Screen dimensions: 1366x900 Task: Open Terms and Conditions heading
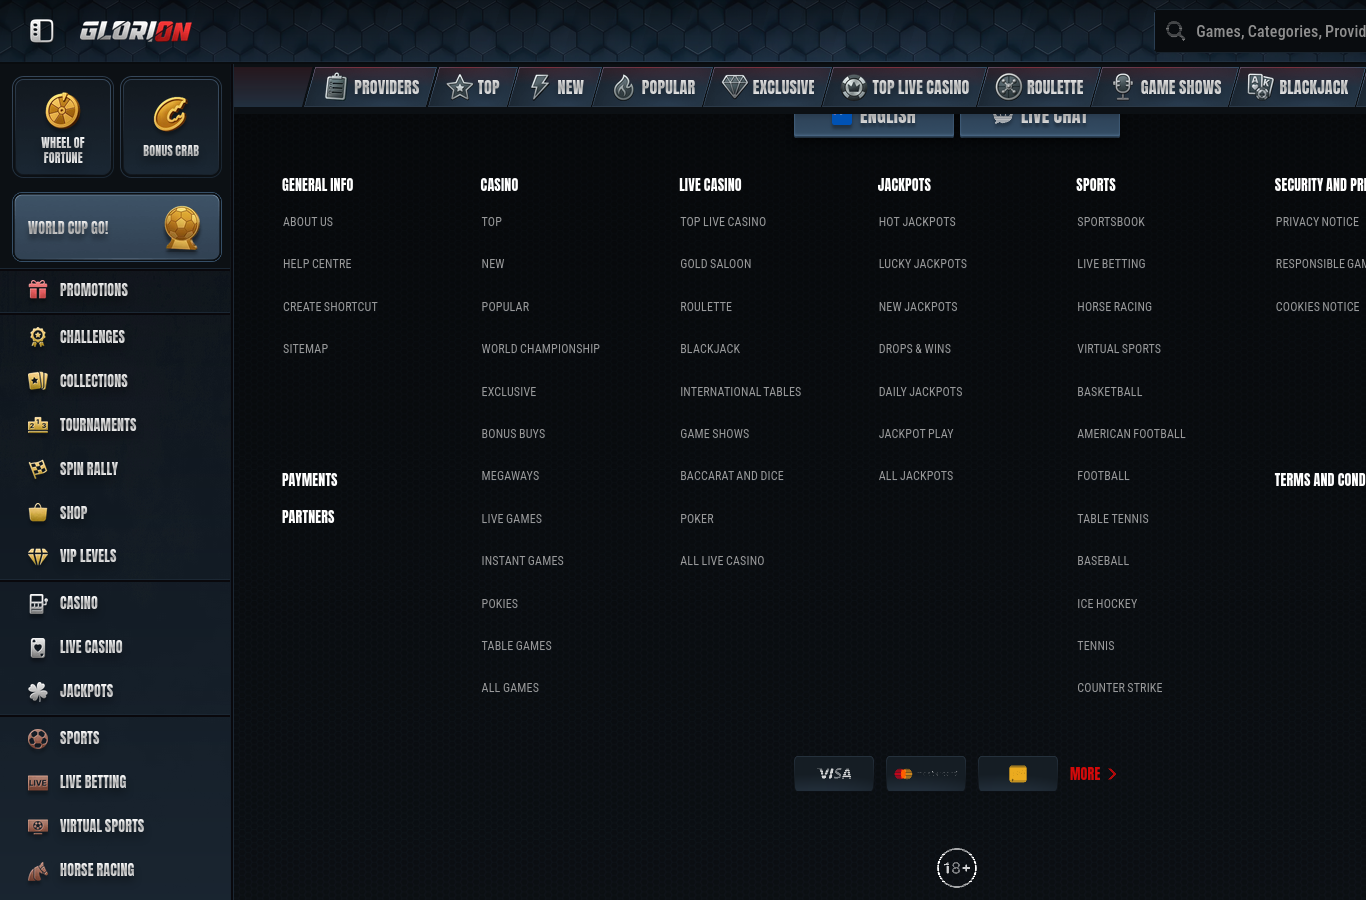click(x=1320, y=480)
